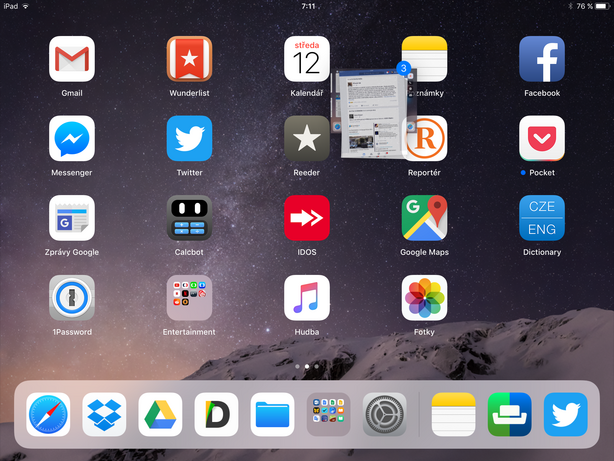The width and height of the screenshot is (614, 461).
Task: Open Kalendář calendar app
Action: (x=307, y=59)
